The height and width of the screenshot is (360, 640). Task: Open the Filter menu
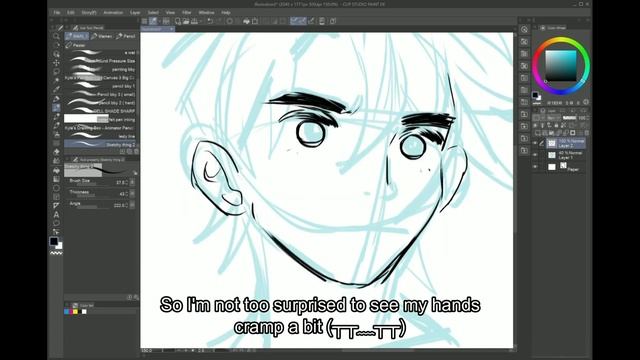[x=187, y=13]
